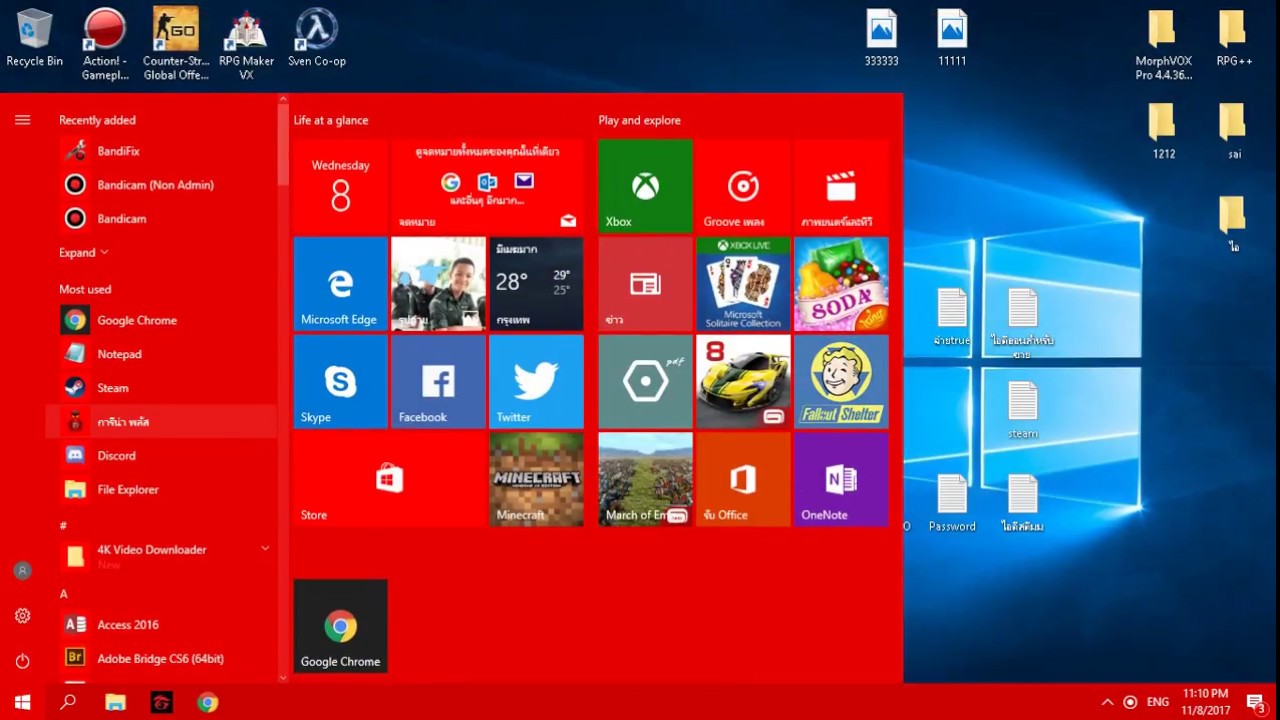
Task: Open the Xbox tile
Action: coord(645,186)
